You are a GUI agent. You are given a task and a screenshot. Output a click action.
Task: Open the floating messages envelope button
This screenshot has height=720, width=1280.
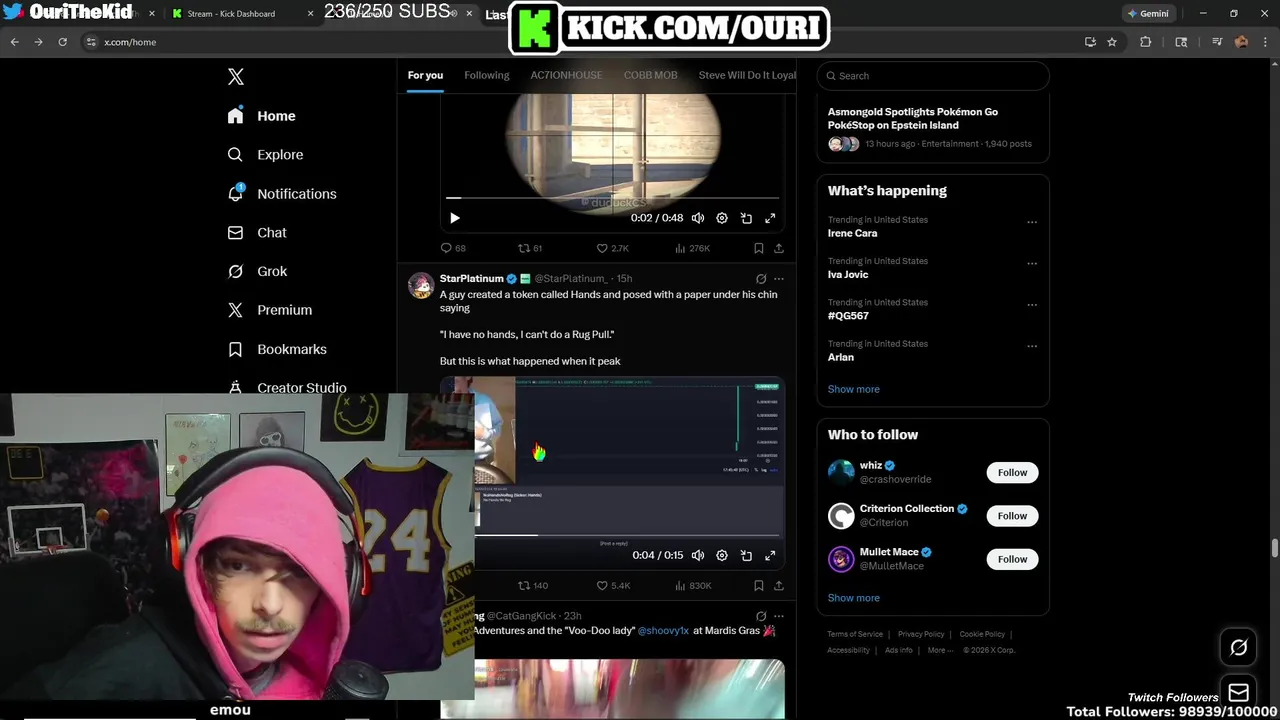(x=1238, y=692)
